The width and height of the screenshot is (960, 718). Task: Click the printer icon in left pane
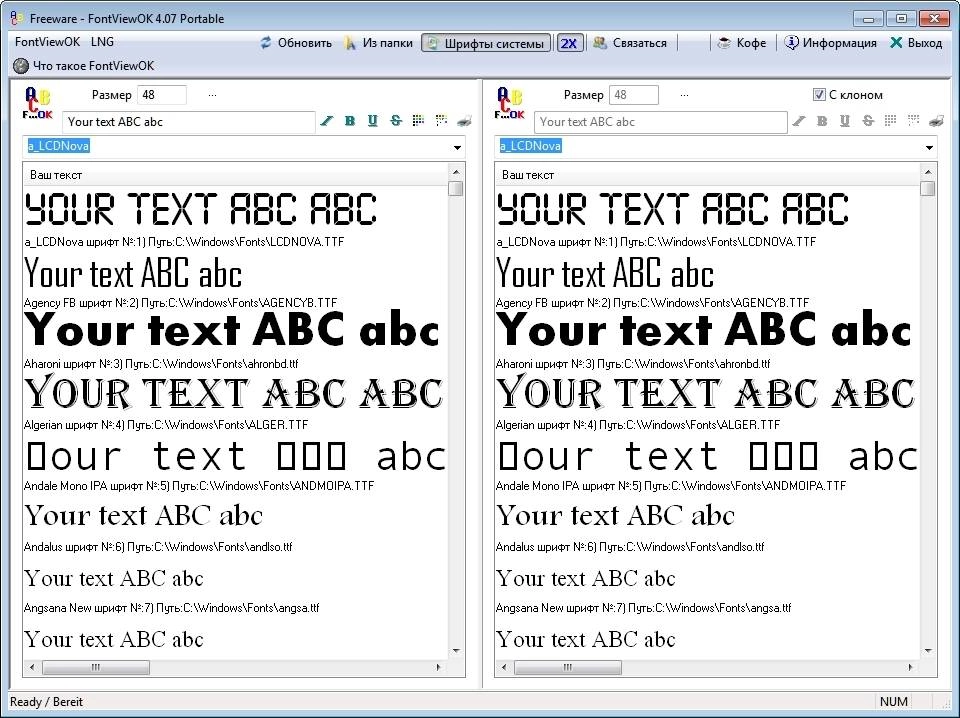464,121
